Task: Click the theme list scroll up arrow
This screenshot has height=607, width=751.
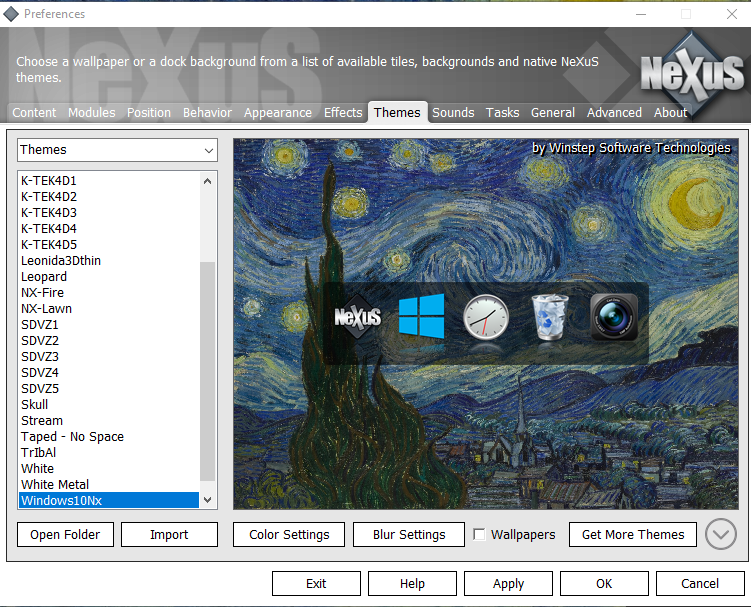Action: pyautogui.click(x=208, y=181)
